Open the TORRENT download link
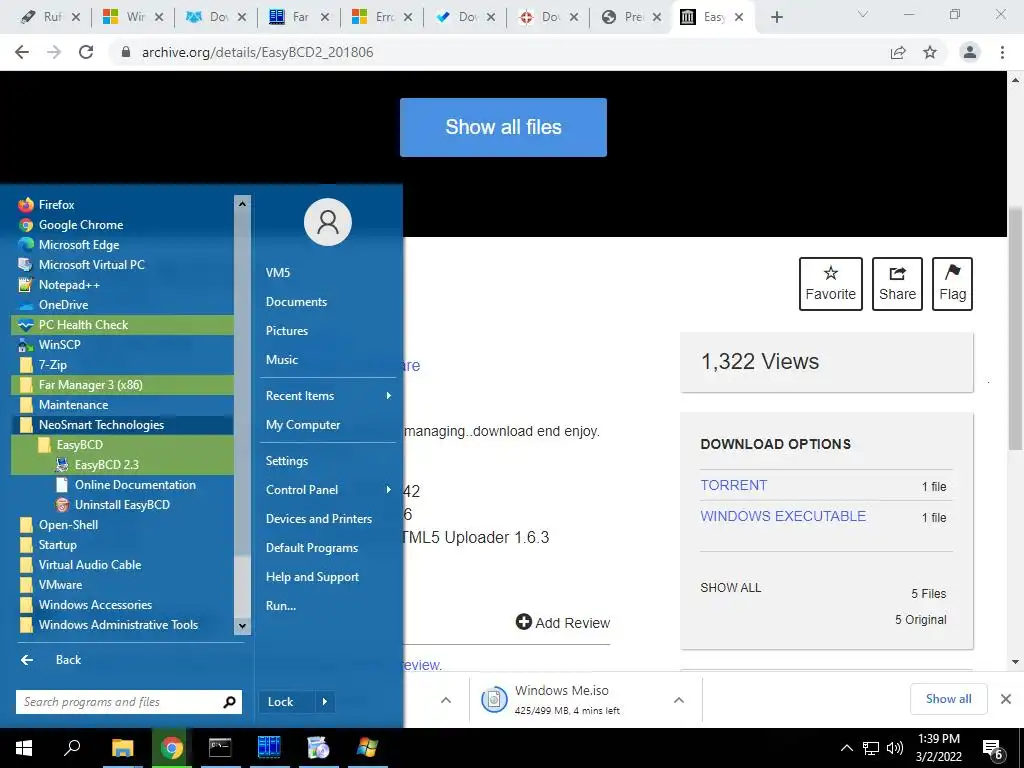The image size is (1024, 768). (x=733, y=485)
